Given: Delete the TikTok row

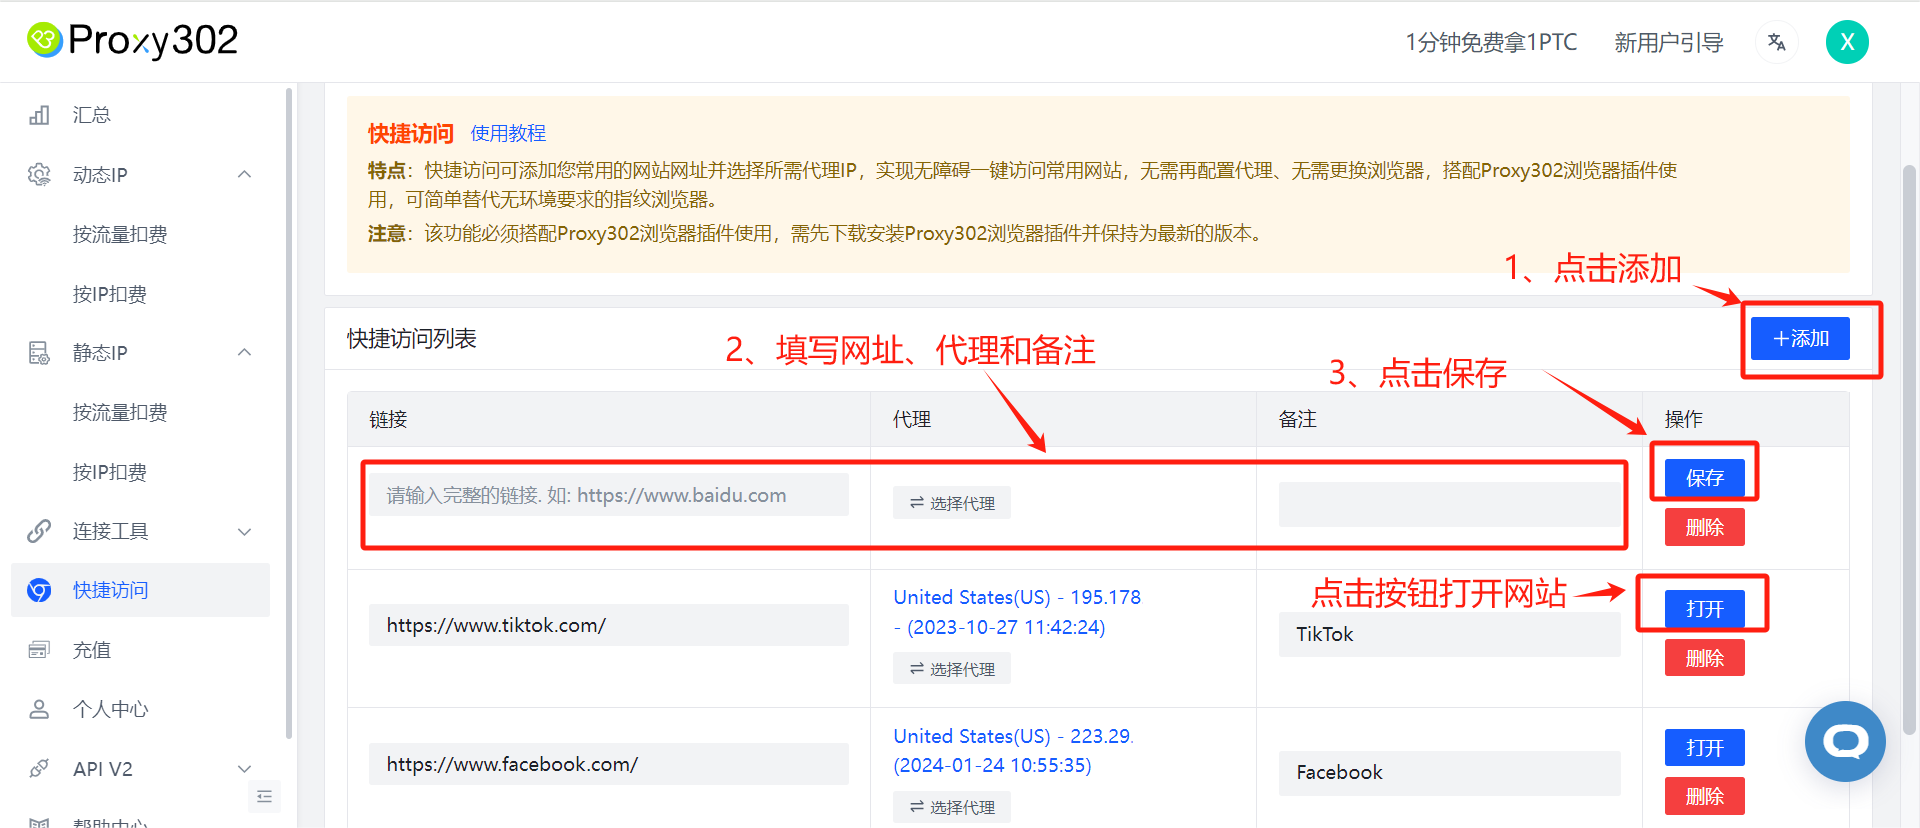Looking at the screenshot, I should 1705,658.
